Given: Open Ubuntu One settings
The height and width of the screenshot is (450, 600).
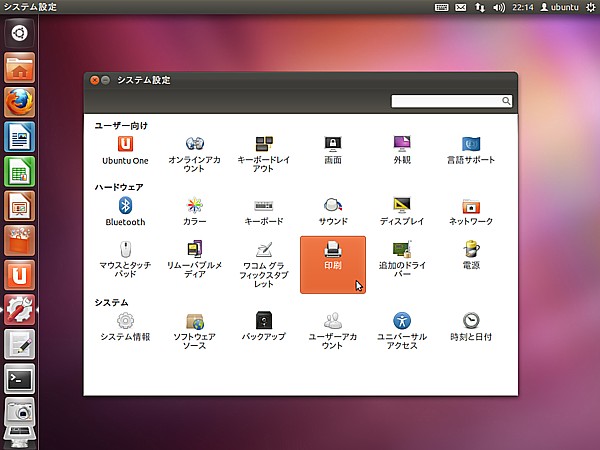Looking at the screenshot, I should [124, 150].
